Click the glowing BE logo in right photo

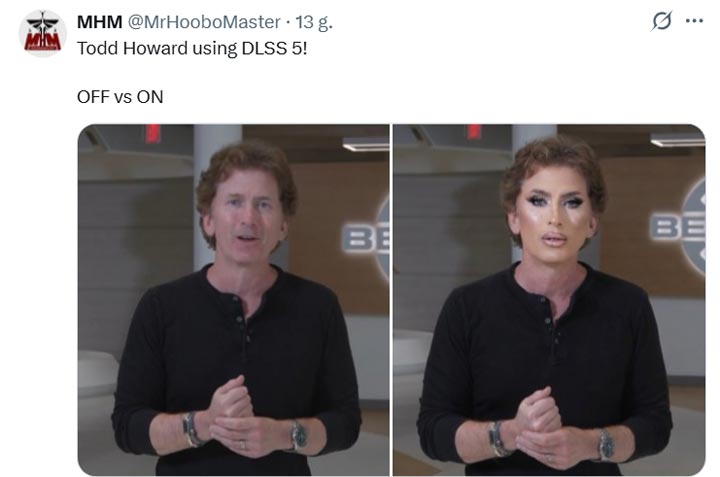pos(678,227)
